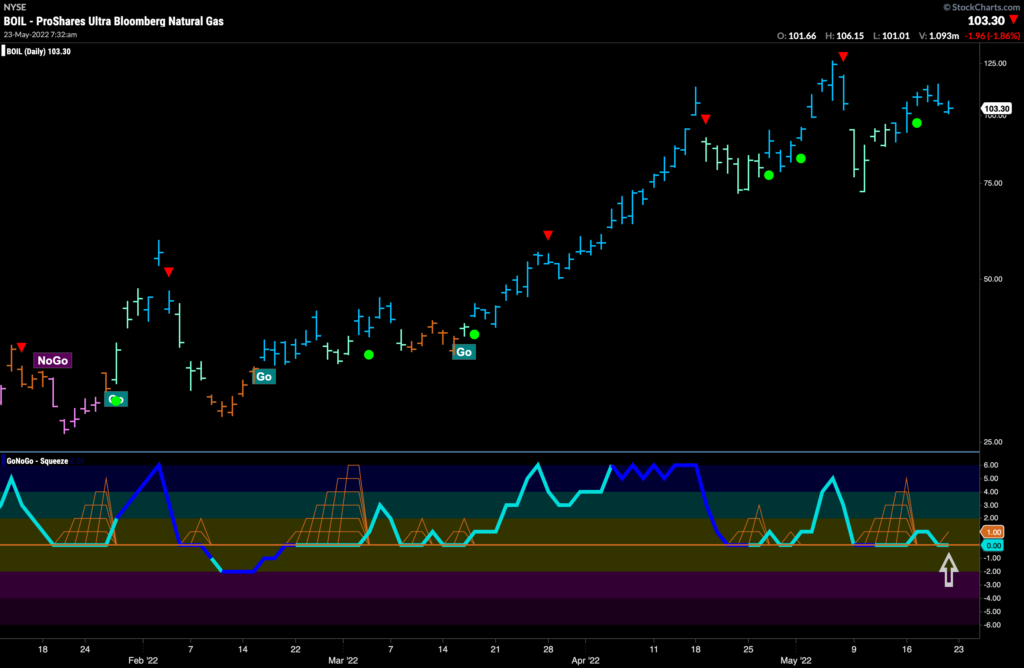The image size is (1024, 668).
Task: Click the '28' date axis label
Action: point(548,649)
